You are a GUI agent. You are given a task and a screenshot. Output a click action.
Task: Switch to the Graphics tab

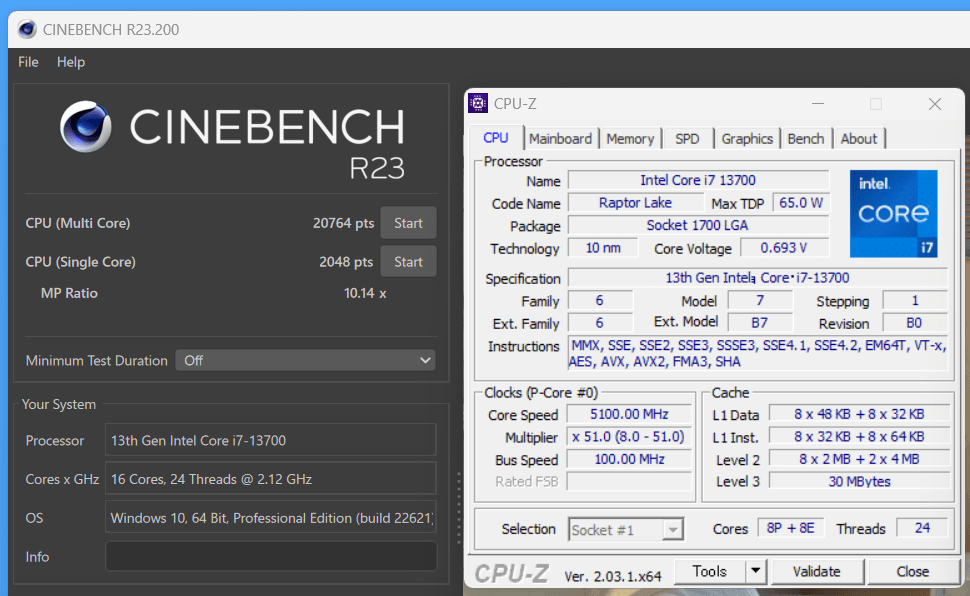pyautogui.click(x=747, y=139)
